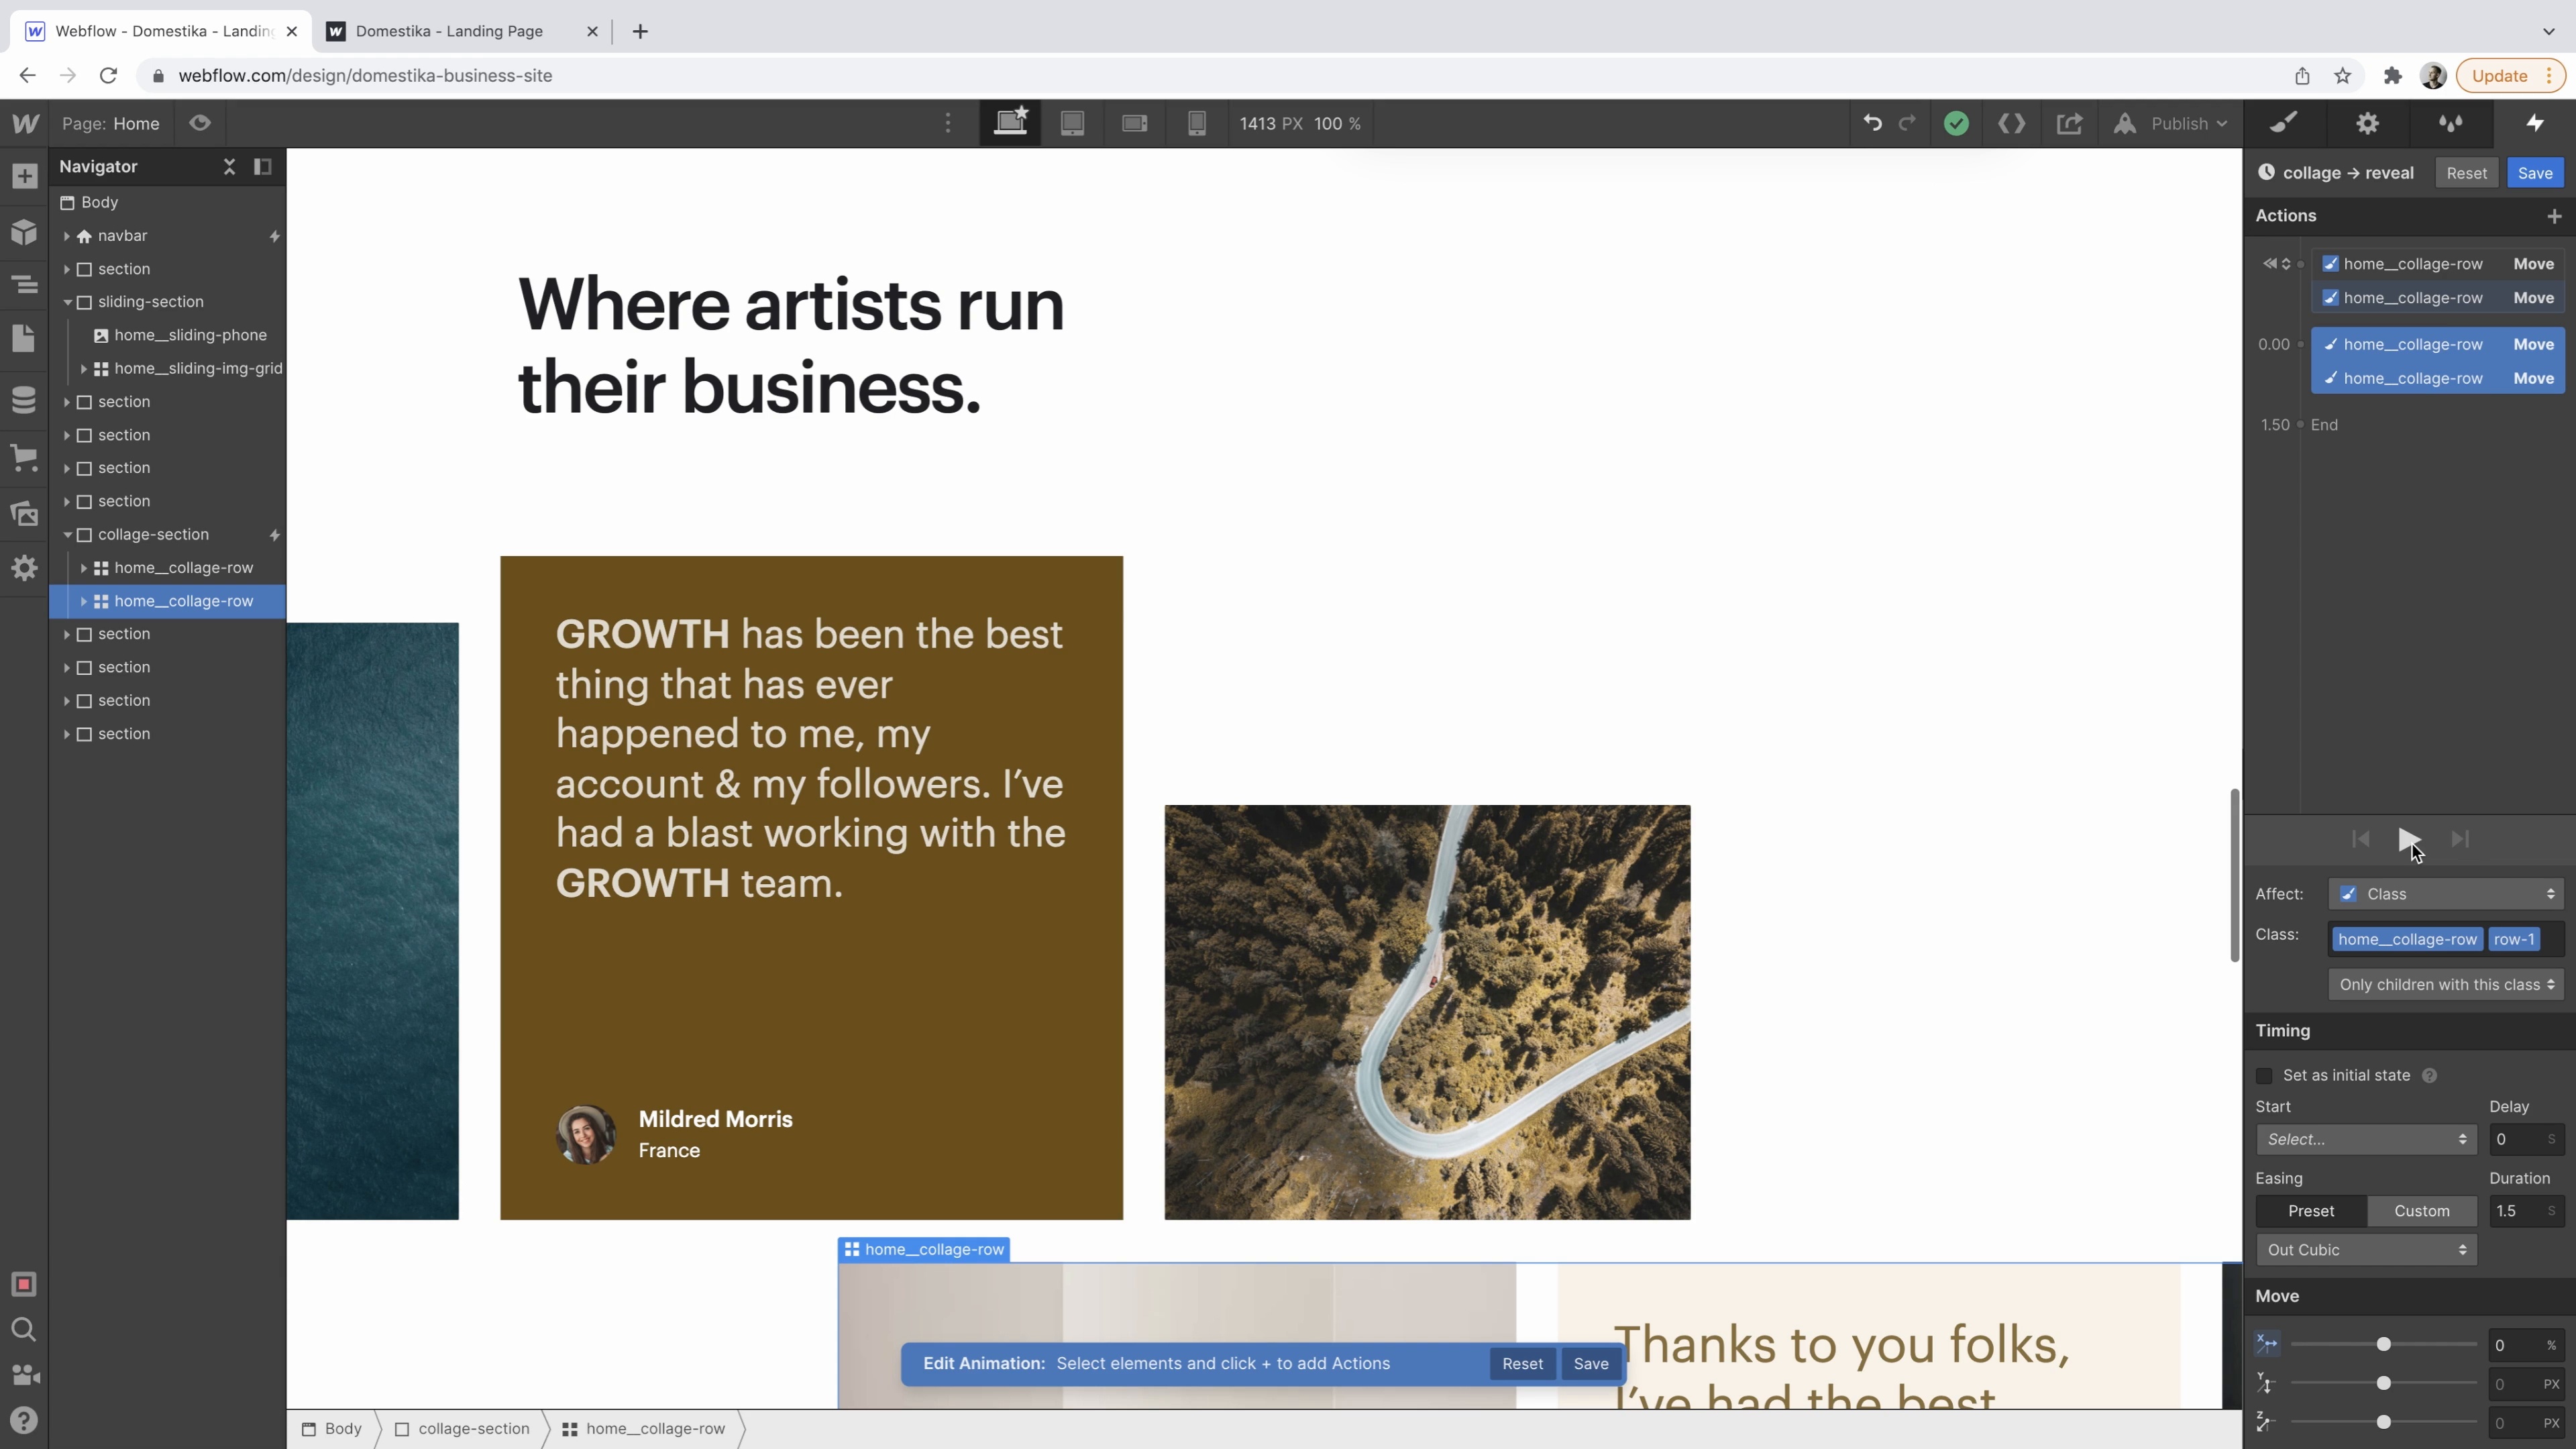This screenshot has height=1449, width=2576.
Task: Open the Webflow logo menu
Action: pyautogui.click(x=25, y=123)
